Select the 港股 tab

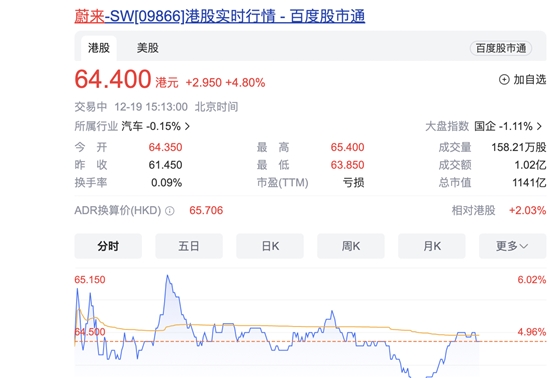click(x=99, y=48)
